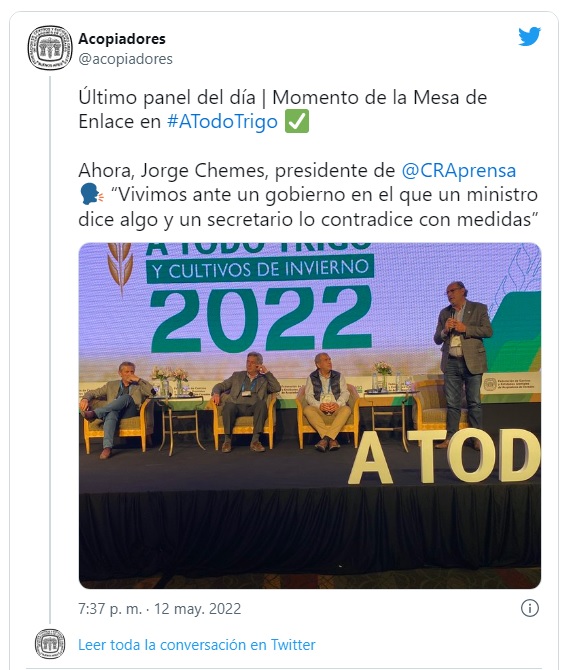This screenshot has width=573, height=670.
Task: Click the tweet info circle icon
Action: 530,608
